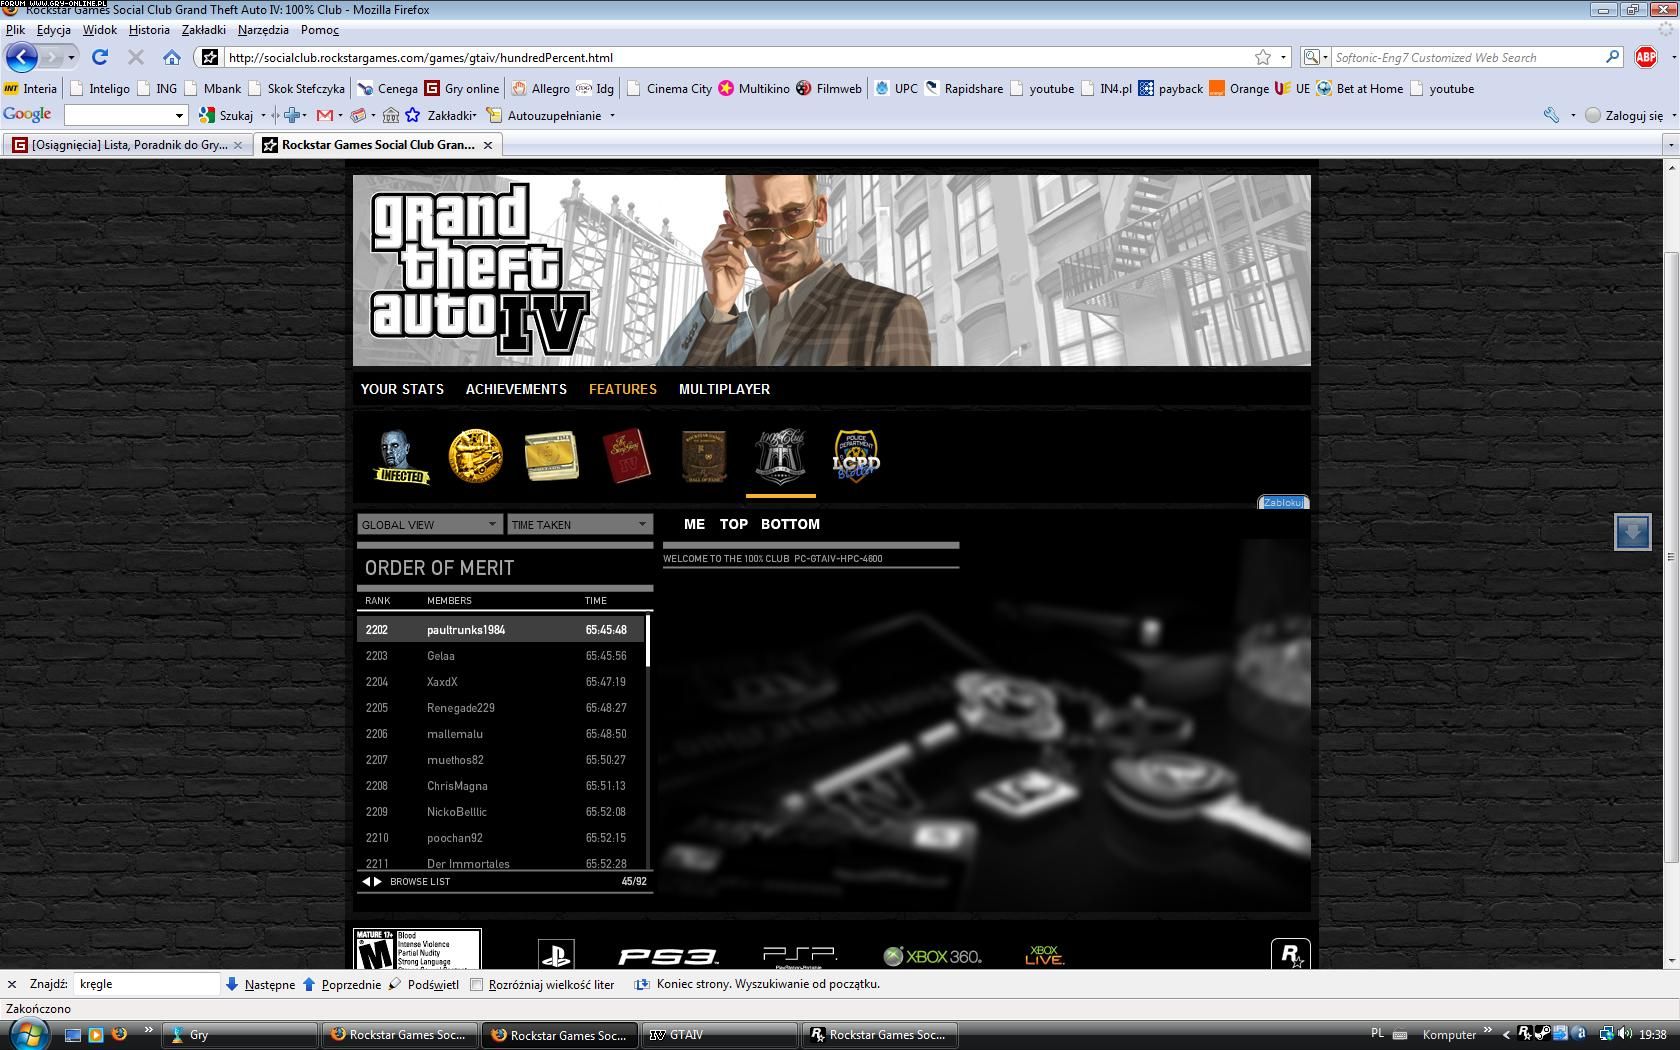Open the Allegro bookmark
The width and height of the screenshot is (1680, 1050).
pyautogui.click(x=540, y=88)
